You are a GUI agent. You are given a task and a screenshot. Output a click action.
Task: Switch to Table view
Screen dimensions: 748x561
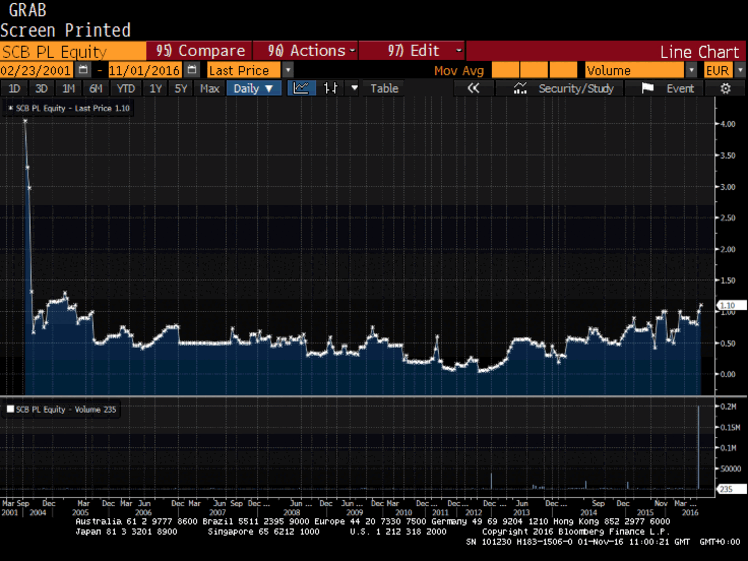[x=384, y=88]
